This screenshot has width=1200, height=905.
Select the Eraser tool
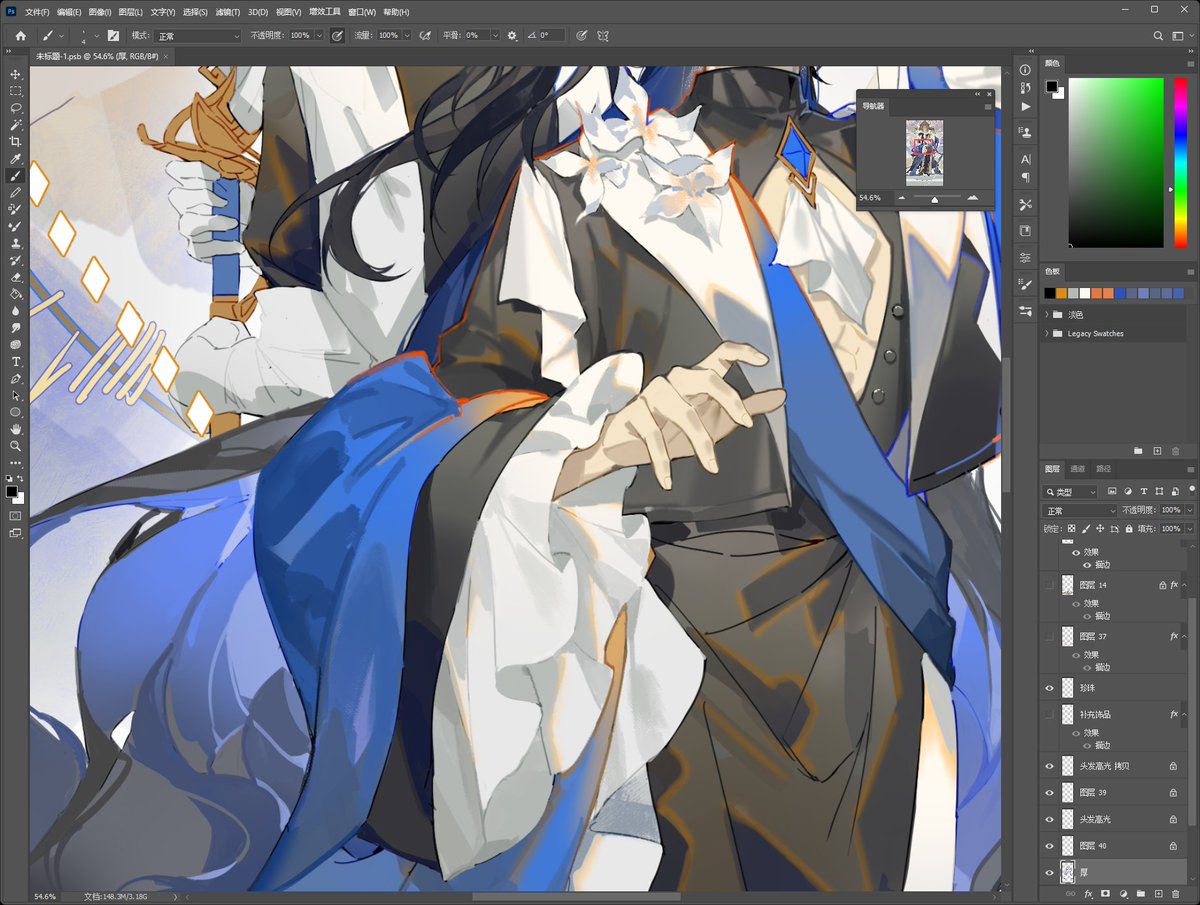coord(15,277)
